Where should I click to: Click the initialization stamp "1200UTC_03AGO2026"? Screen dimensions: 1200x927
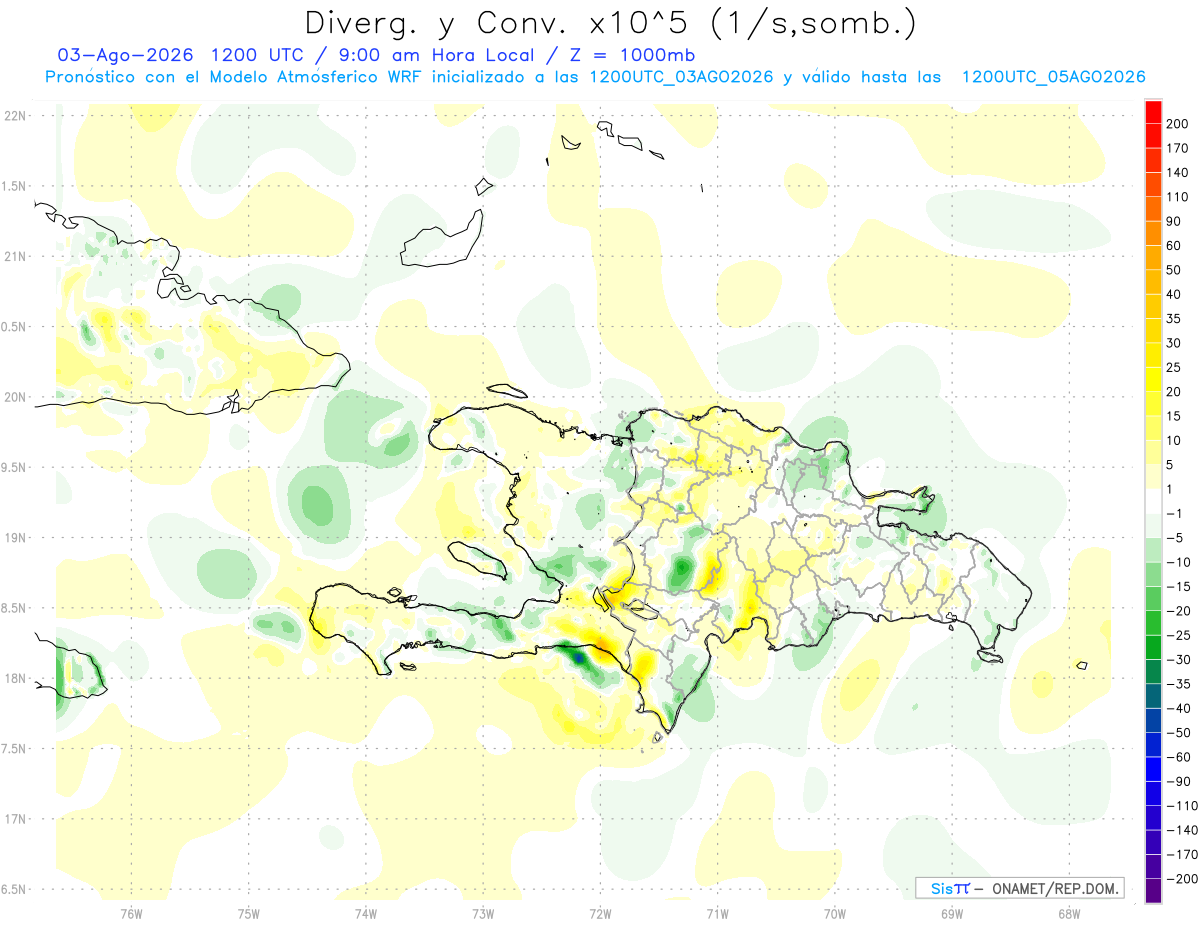pos(682,77)
